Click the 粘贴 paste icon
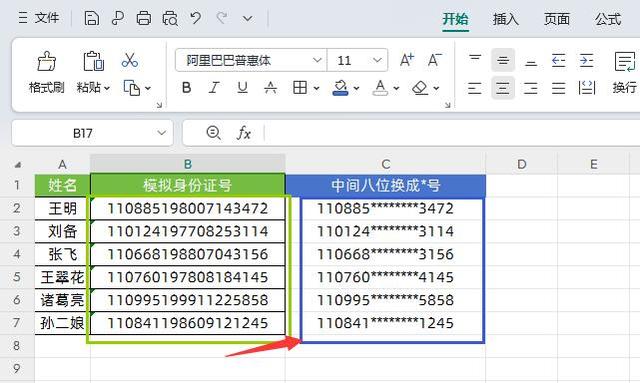 (x=93, y=61)
